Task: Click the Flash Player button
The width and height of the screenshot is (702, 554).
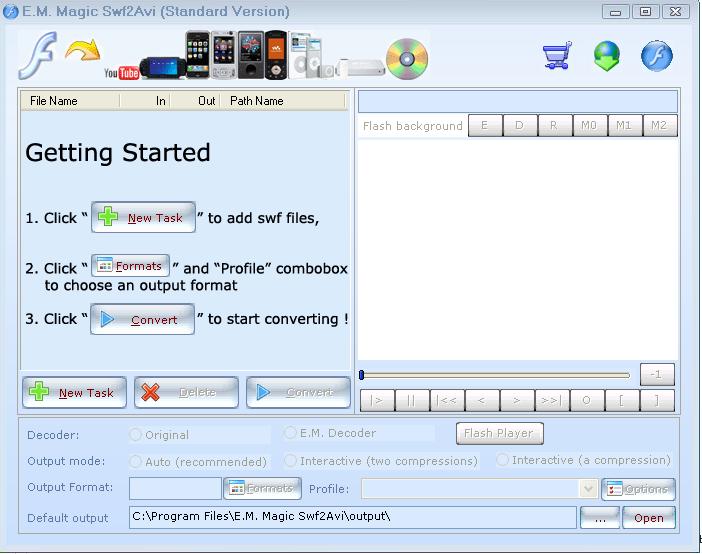Action: [500, 433]
